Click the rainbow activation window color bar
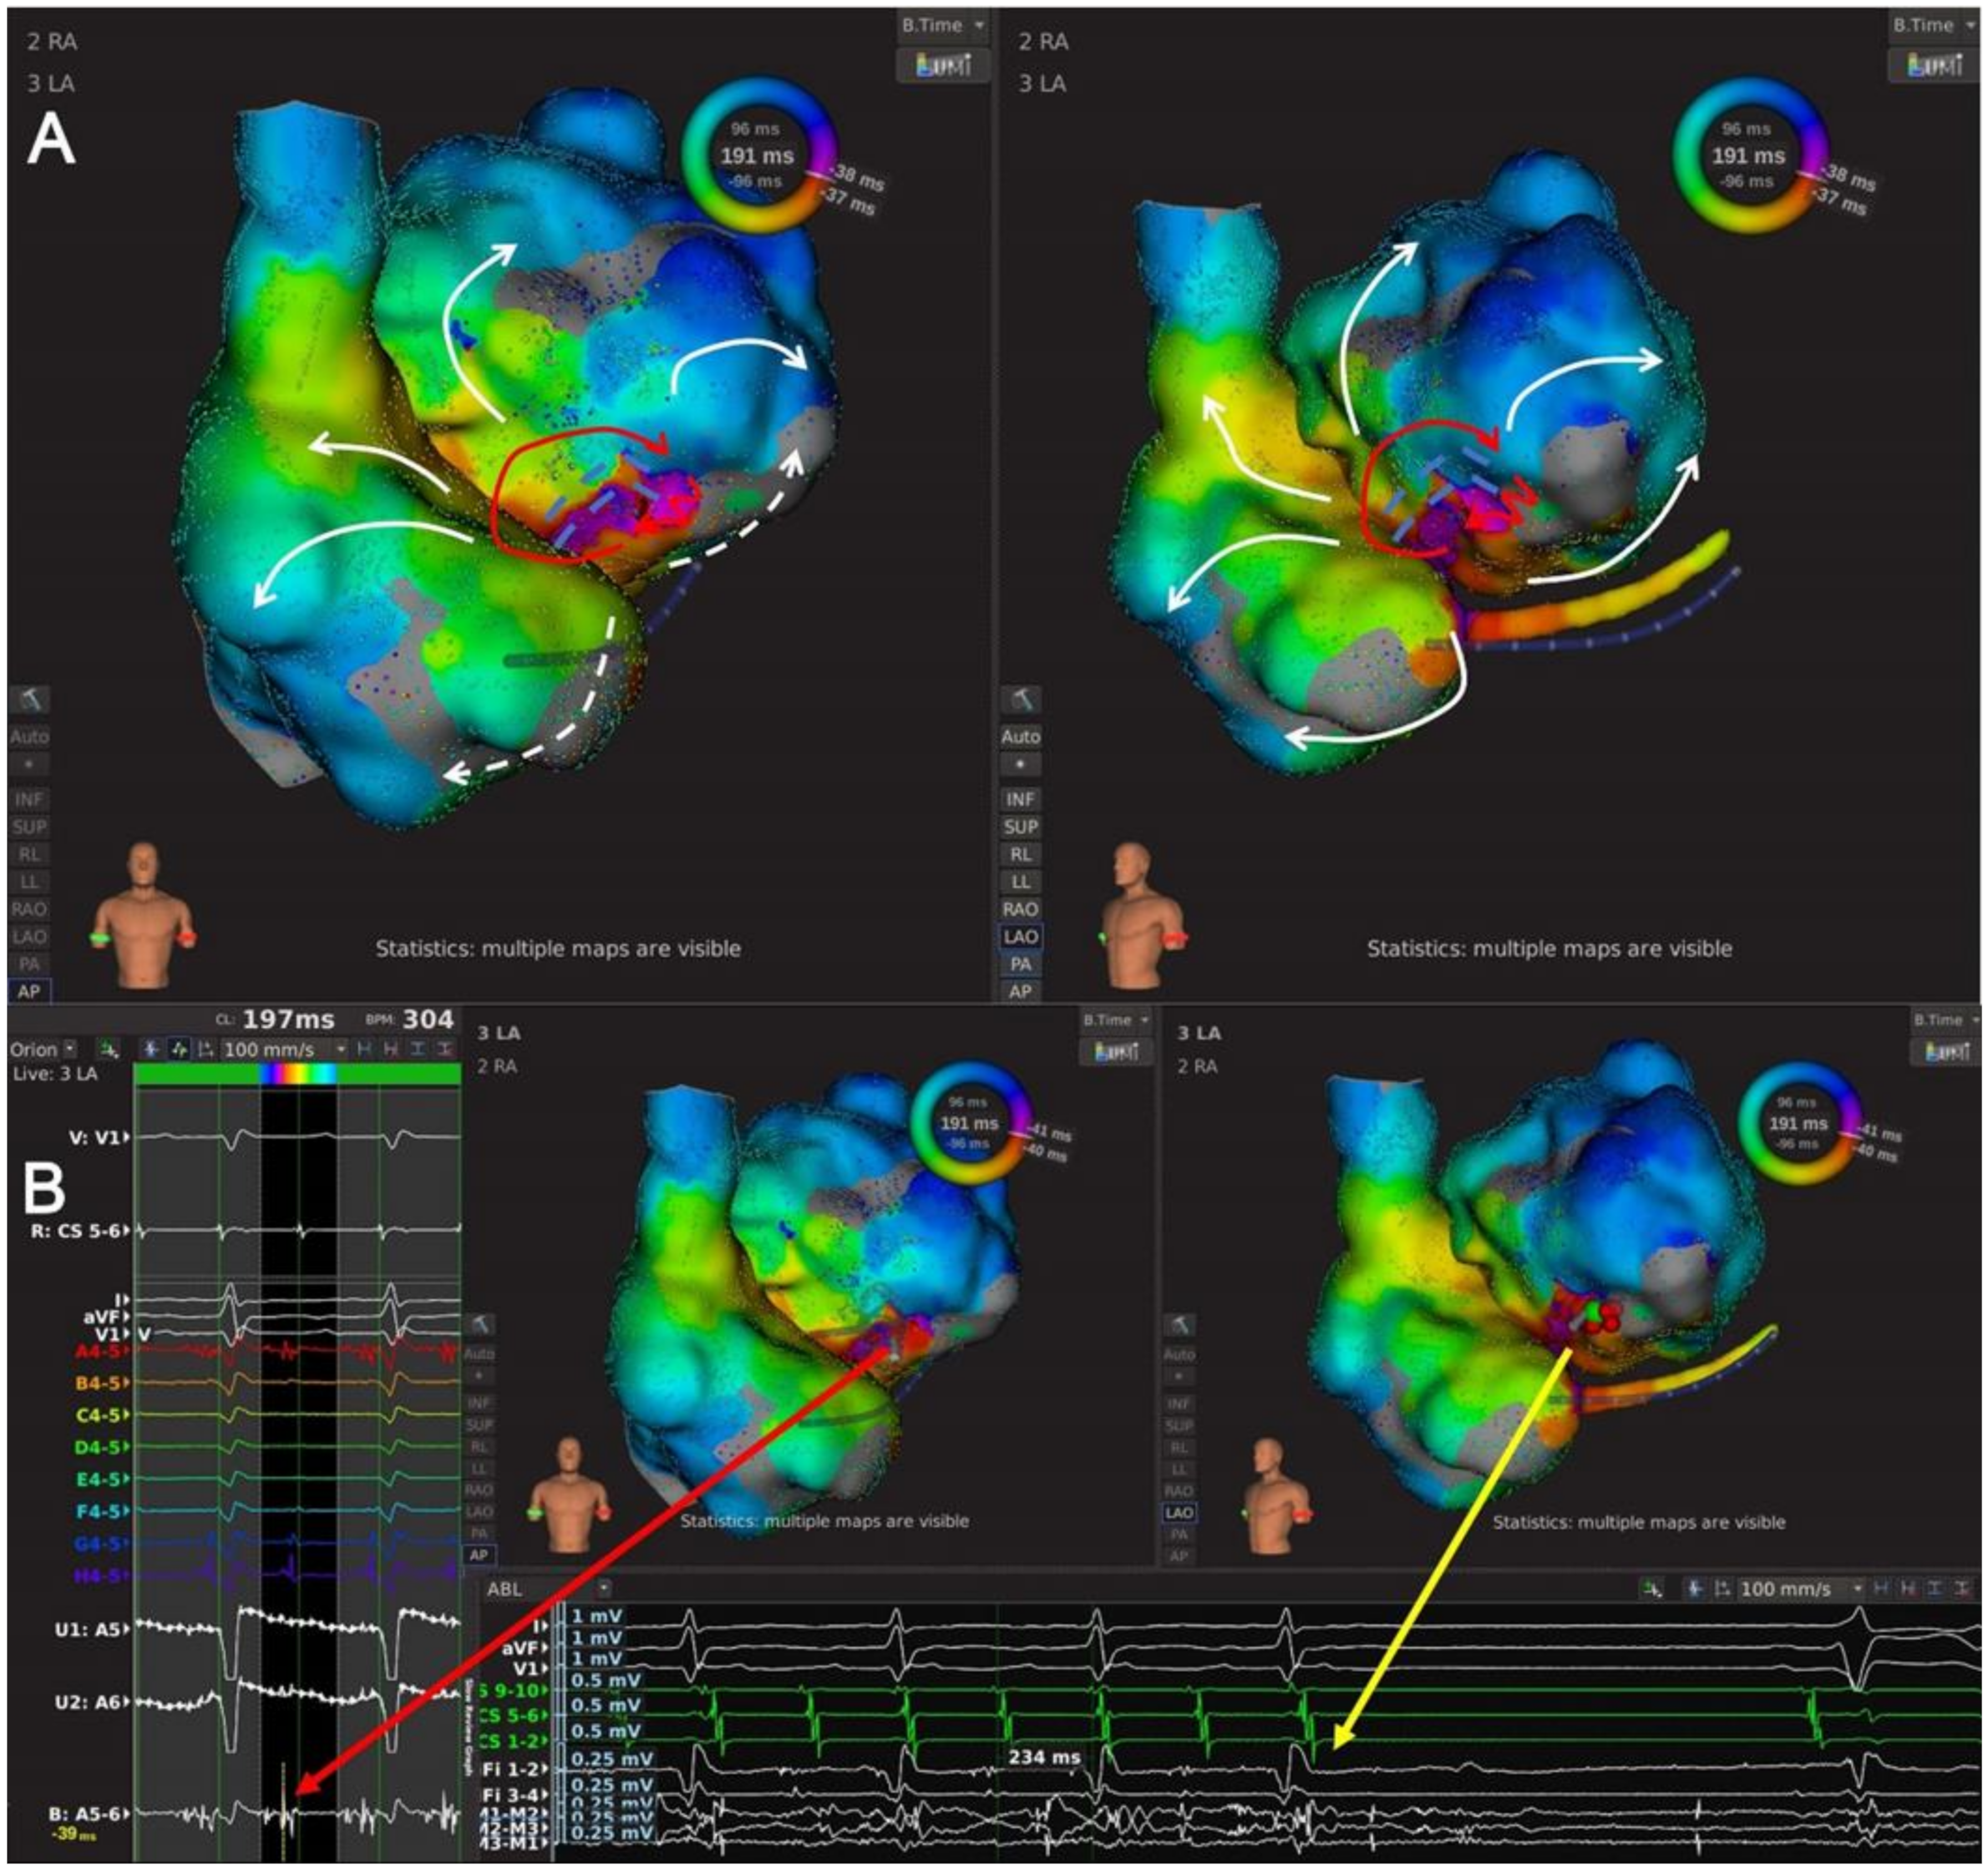This screenshot has width=1988, height=1872. [x=298, y=1074]
